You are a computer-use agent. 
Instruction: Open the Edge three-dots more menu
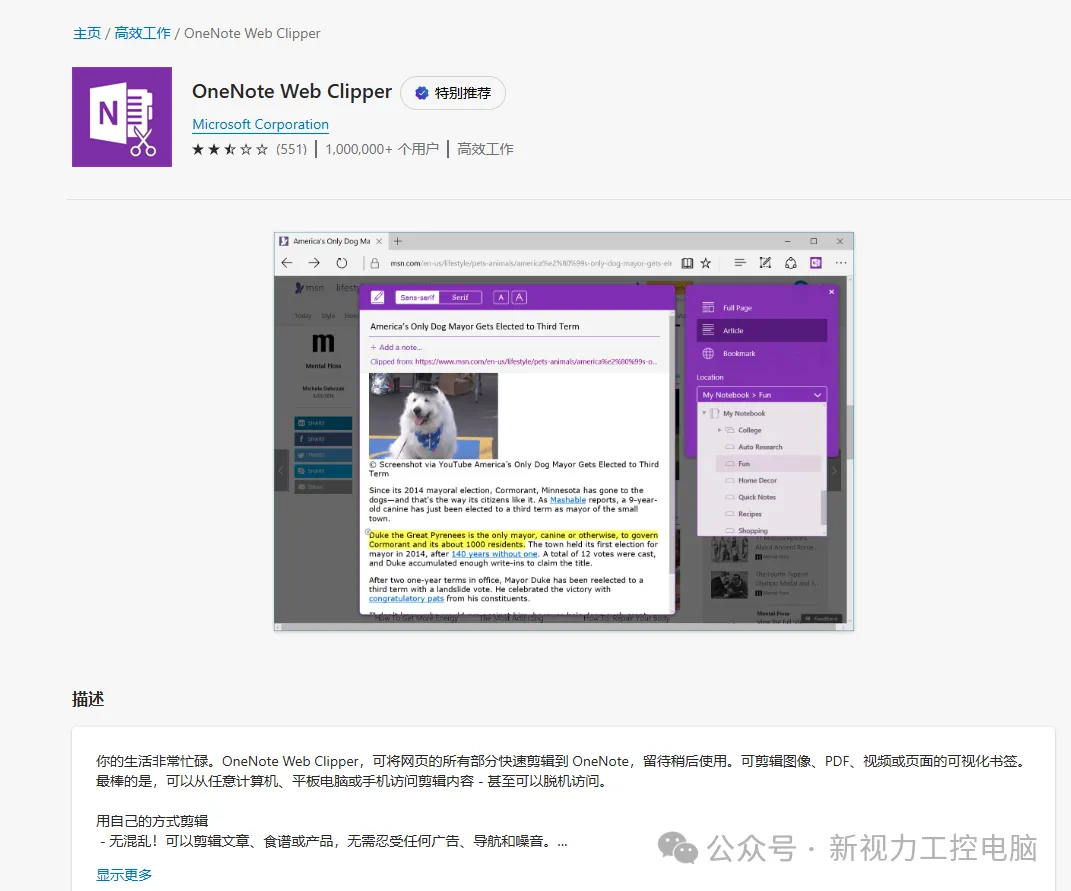point(841,263)
